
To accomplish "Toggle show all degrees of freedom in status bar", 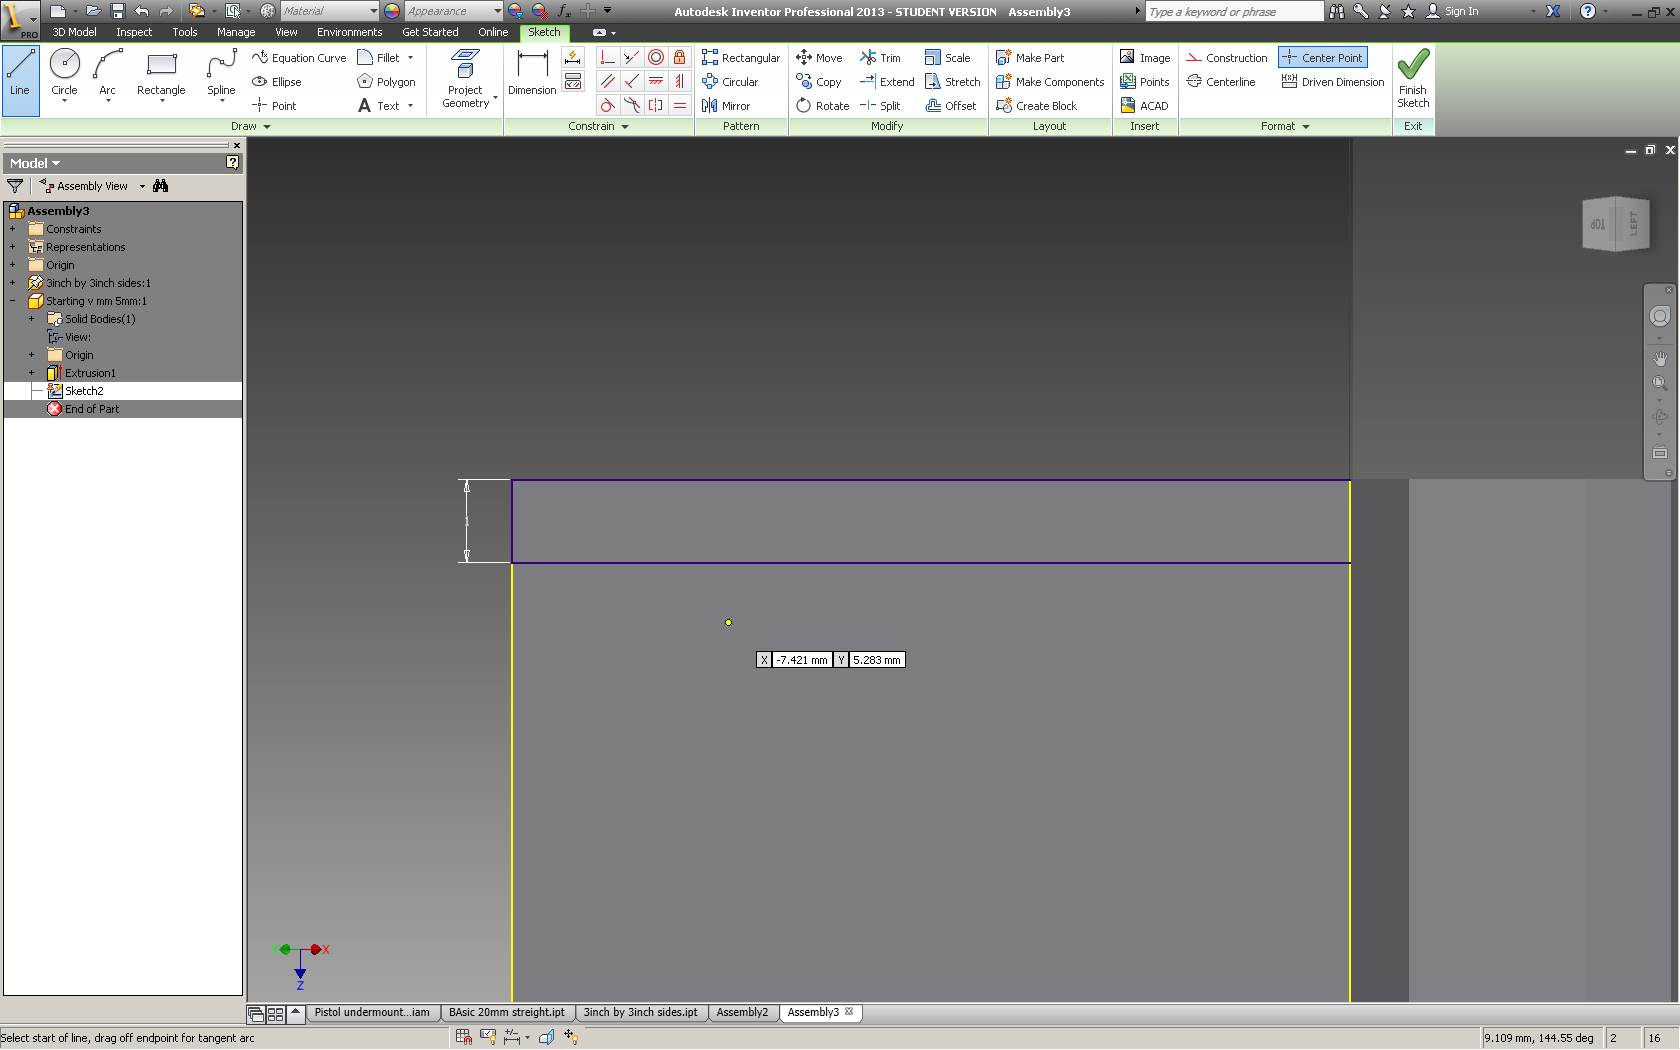I will point(571,1037).
